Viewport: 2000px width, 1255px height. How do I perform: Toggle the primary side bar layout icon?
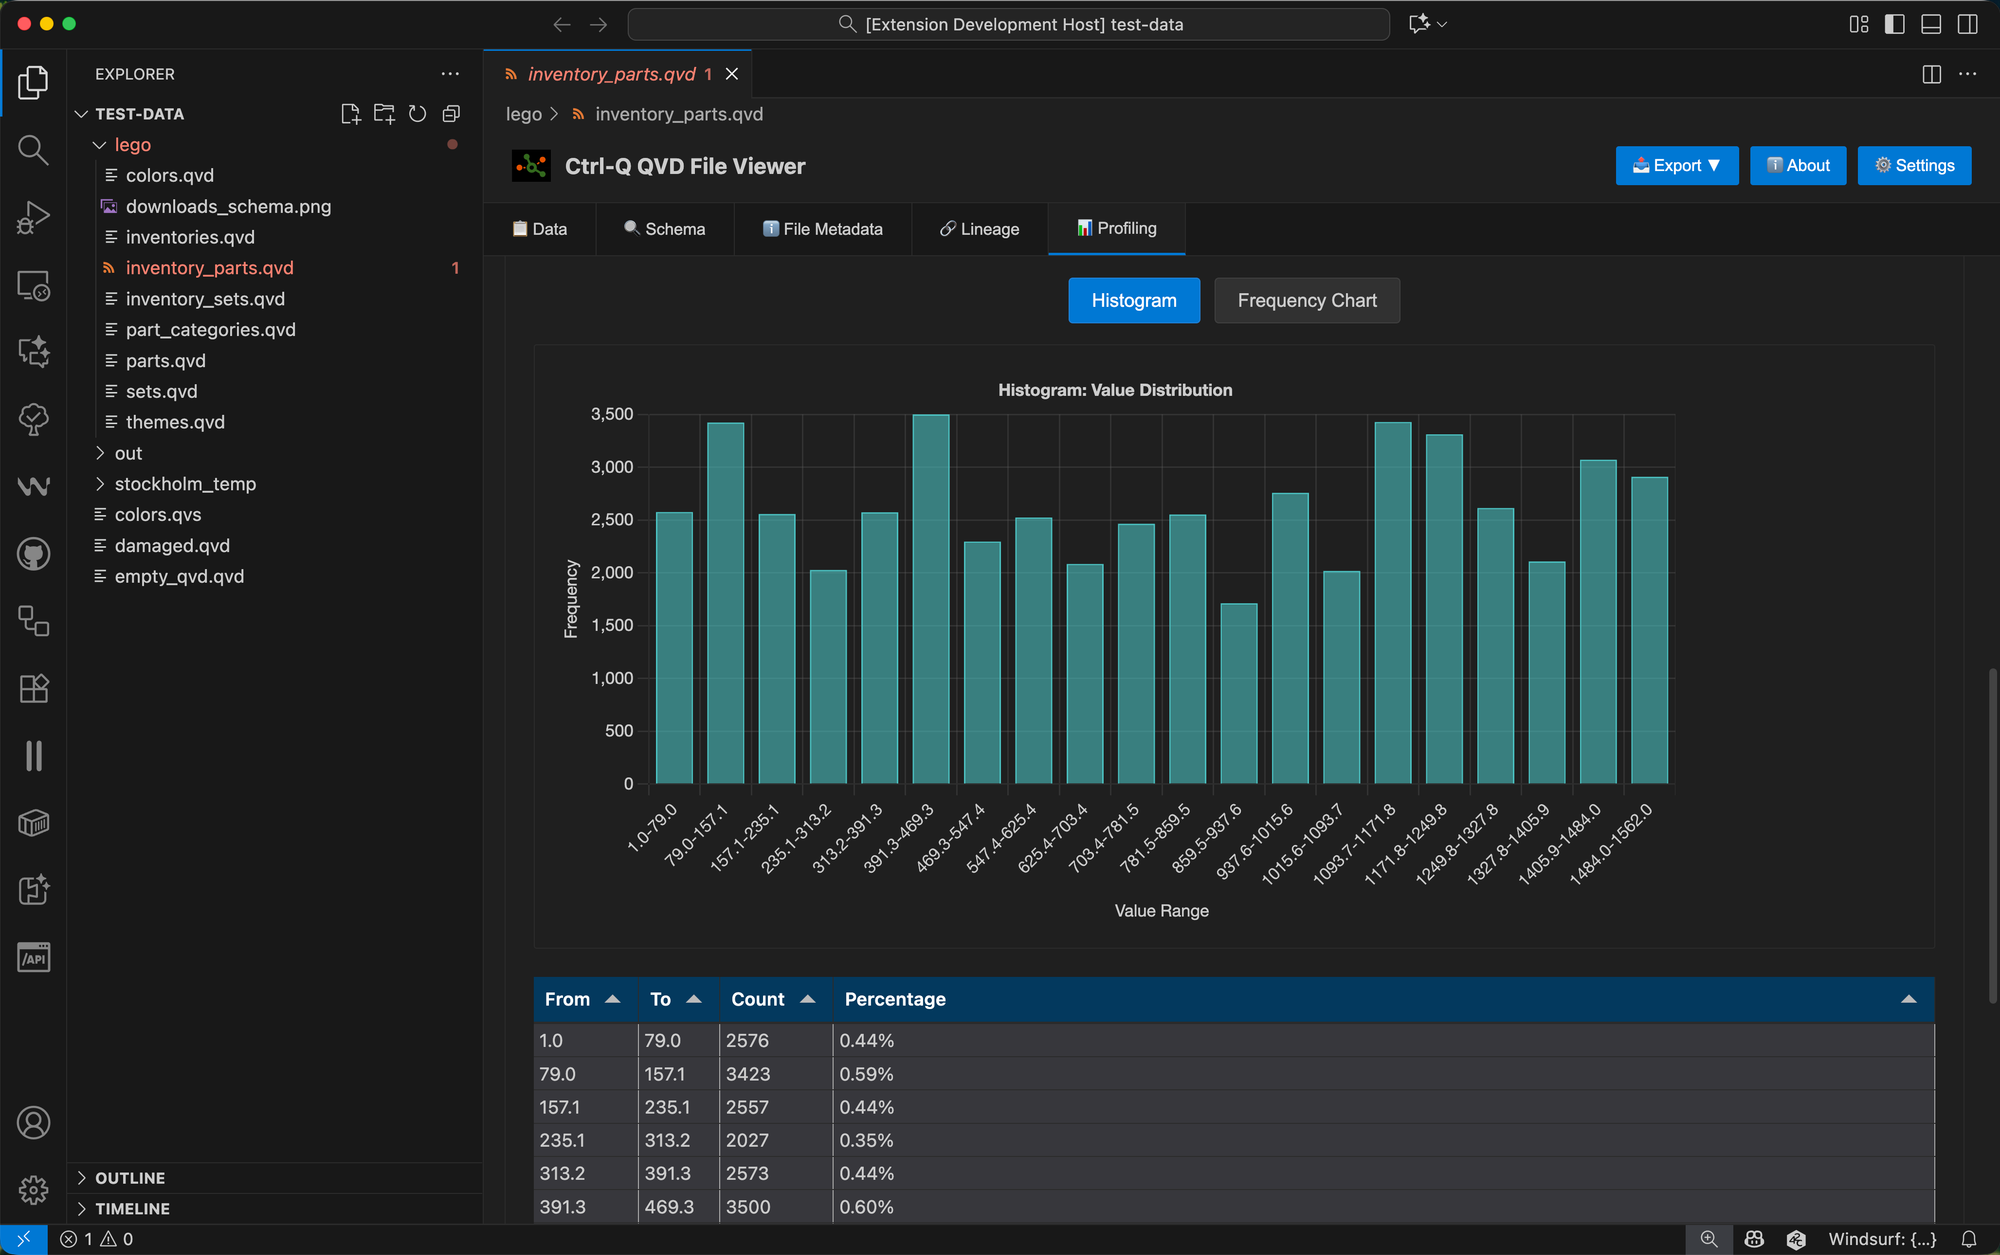(x=1894, y=24)
